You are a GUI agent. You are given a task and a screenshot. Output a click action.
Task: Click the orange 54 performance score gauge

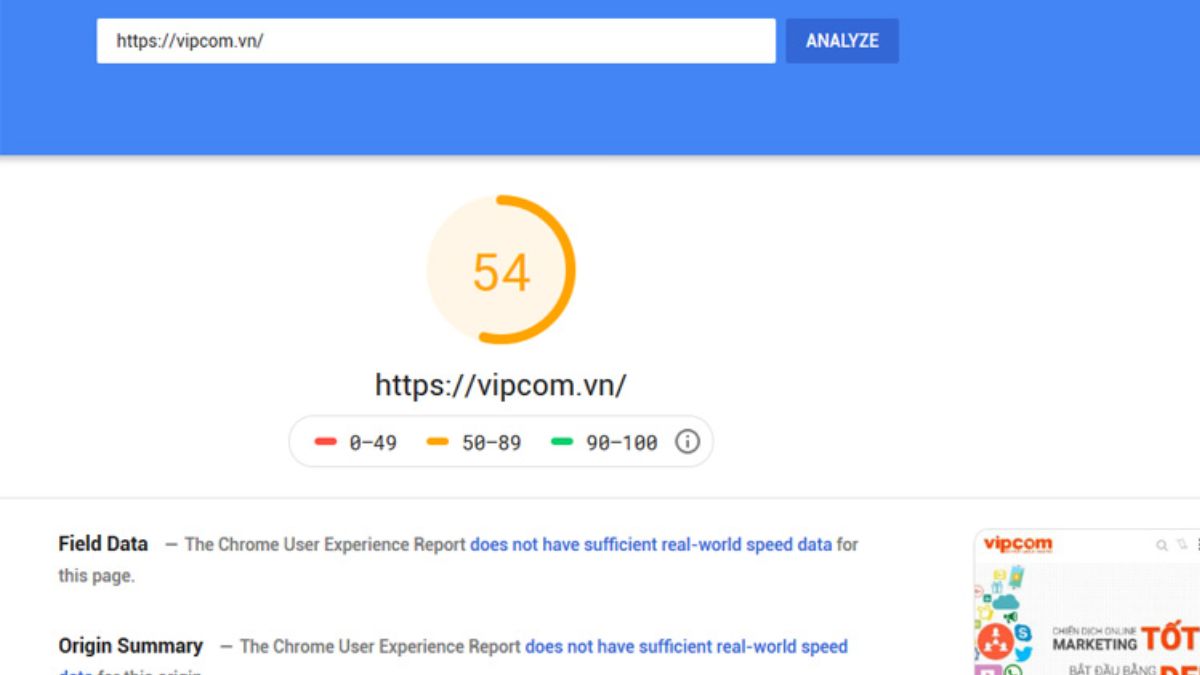pos(502,272)
